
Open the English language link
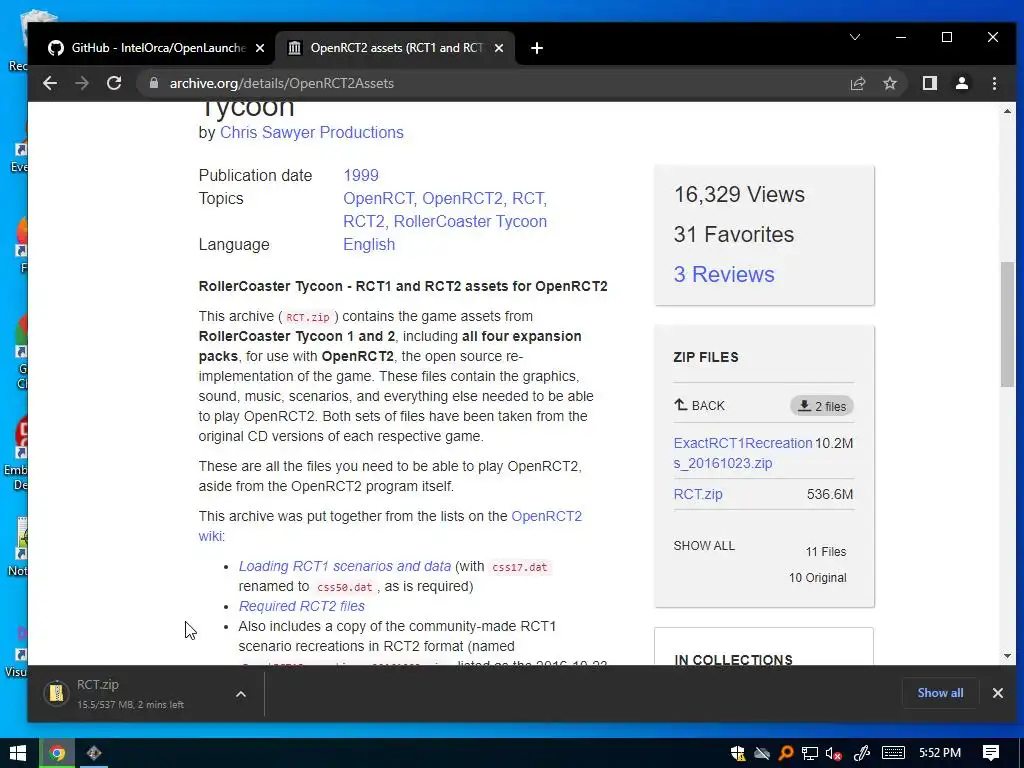(x=369, y=244)
